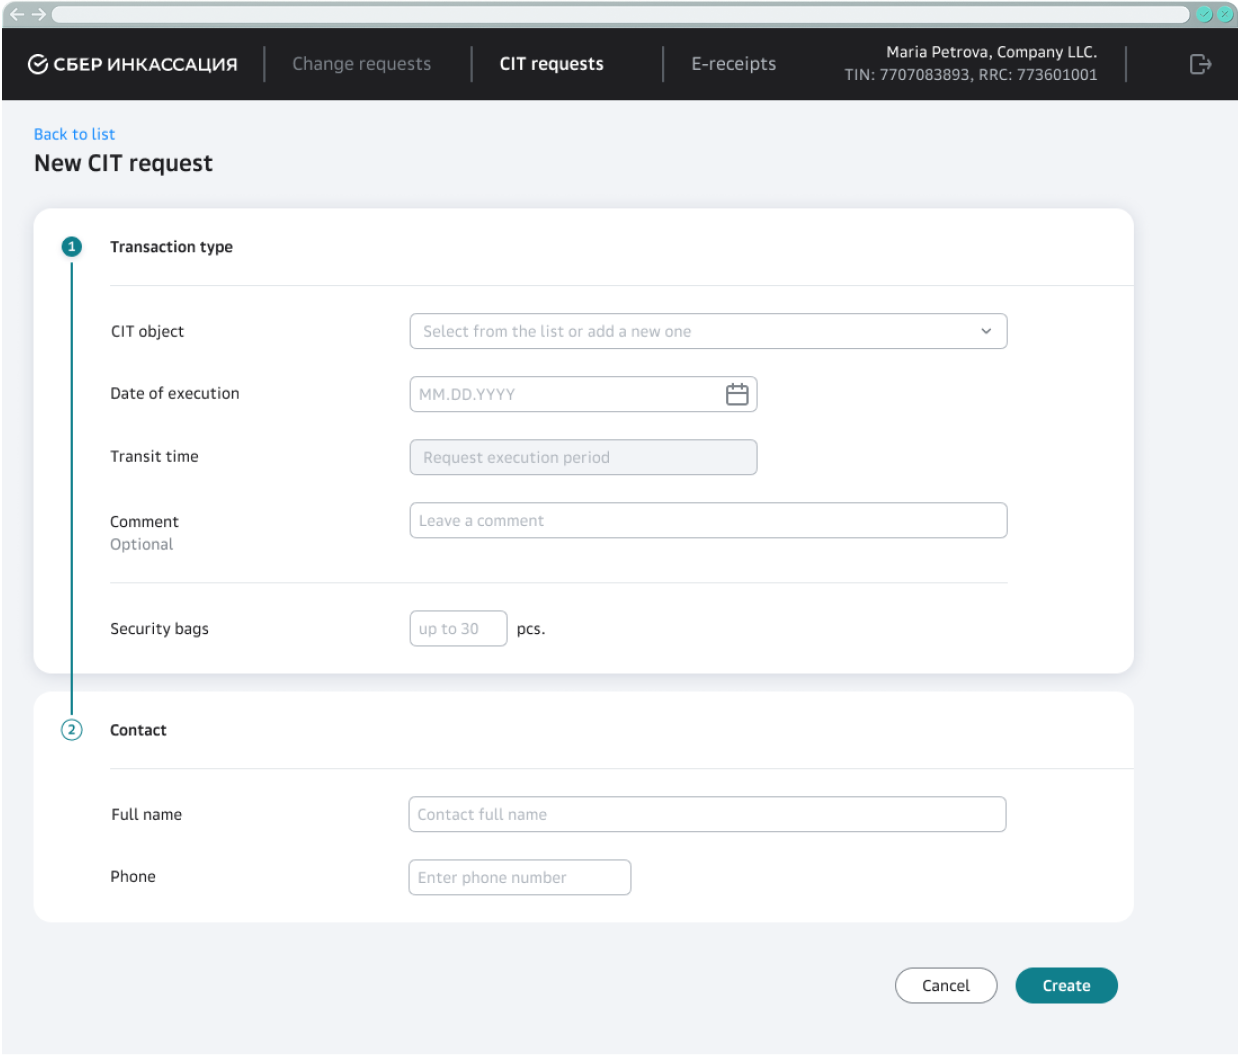Expand the CIT object dropdown chevron
The width and height of the screenshot is (1238, 1055).
pyautogui.click(x=986, y=331)
